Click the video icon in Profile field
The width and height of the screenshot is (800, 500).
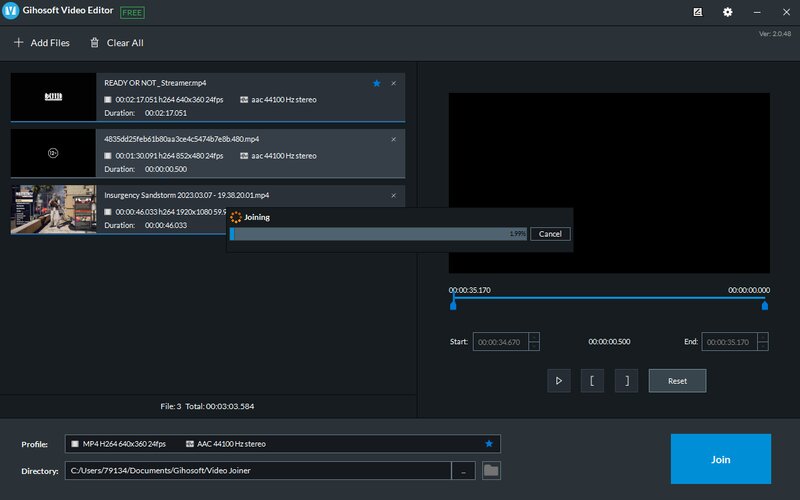(x=75, y=444)
